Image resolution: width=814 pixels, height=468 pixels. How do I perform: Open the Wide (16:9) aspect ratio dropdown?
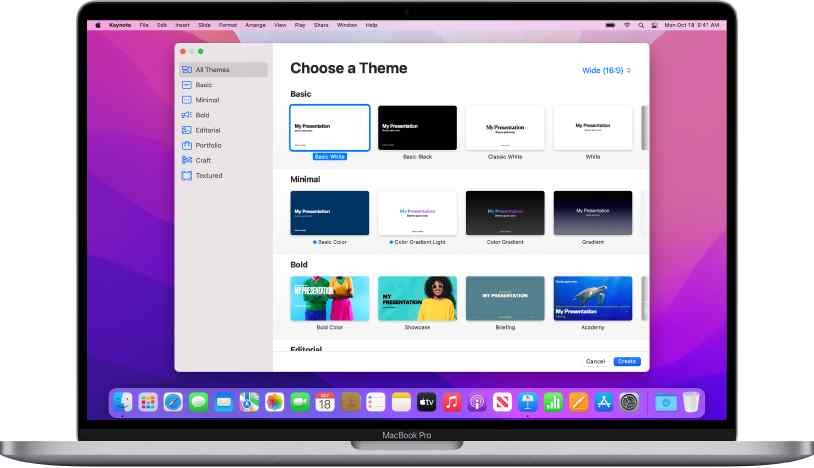606,70
